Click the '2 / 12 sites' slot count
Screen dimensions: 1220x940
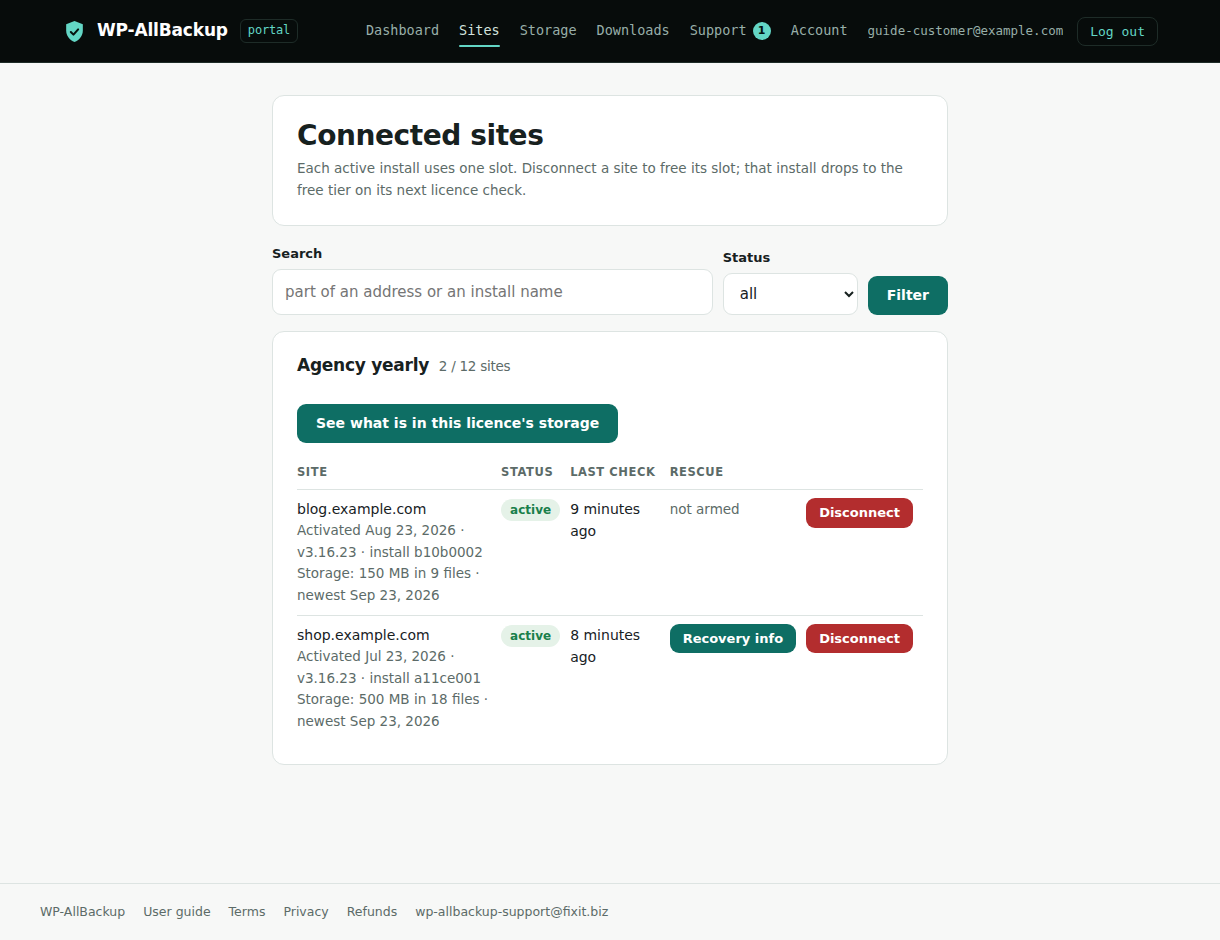coord(475,367)
